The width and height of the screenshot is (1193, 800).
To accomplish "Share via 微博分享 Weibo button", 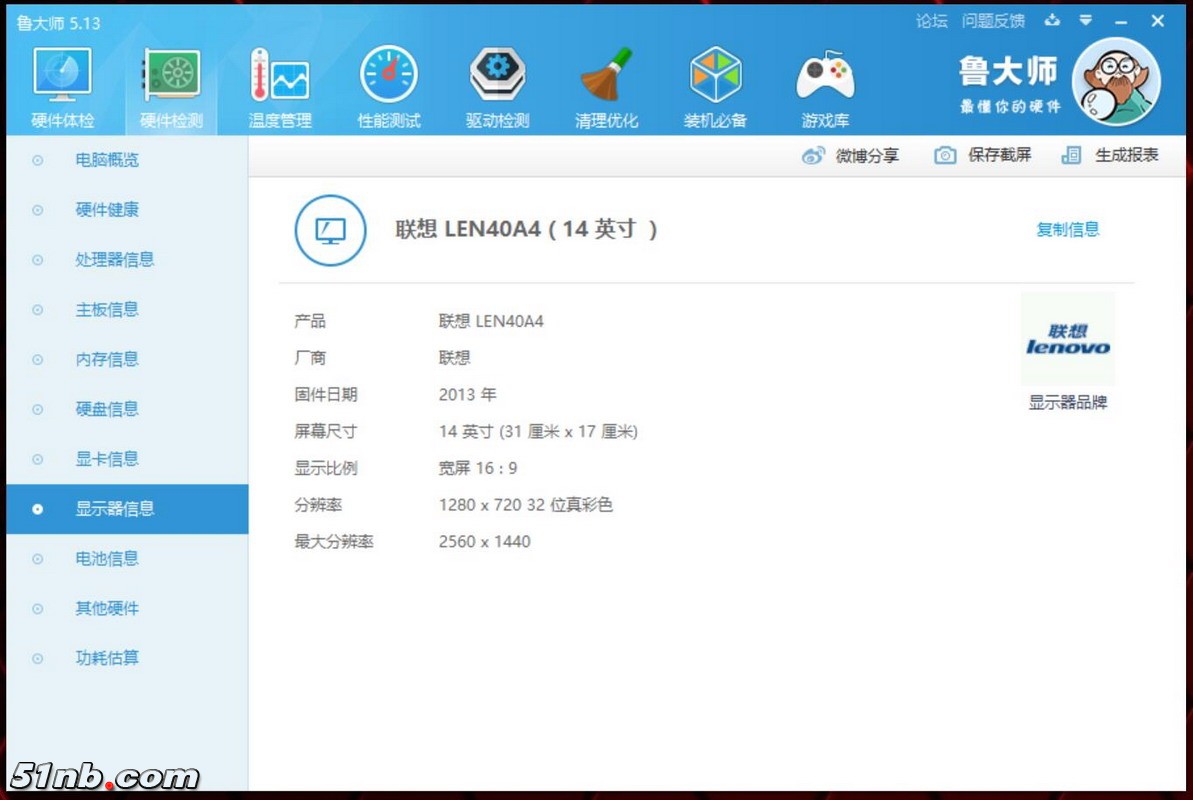I will [850, 155].
